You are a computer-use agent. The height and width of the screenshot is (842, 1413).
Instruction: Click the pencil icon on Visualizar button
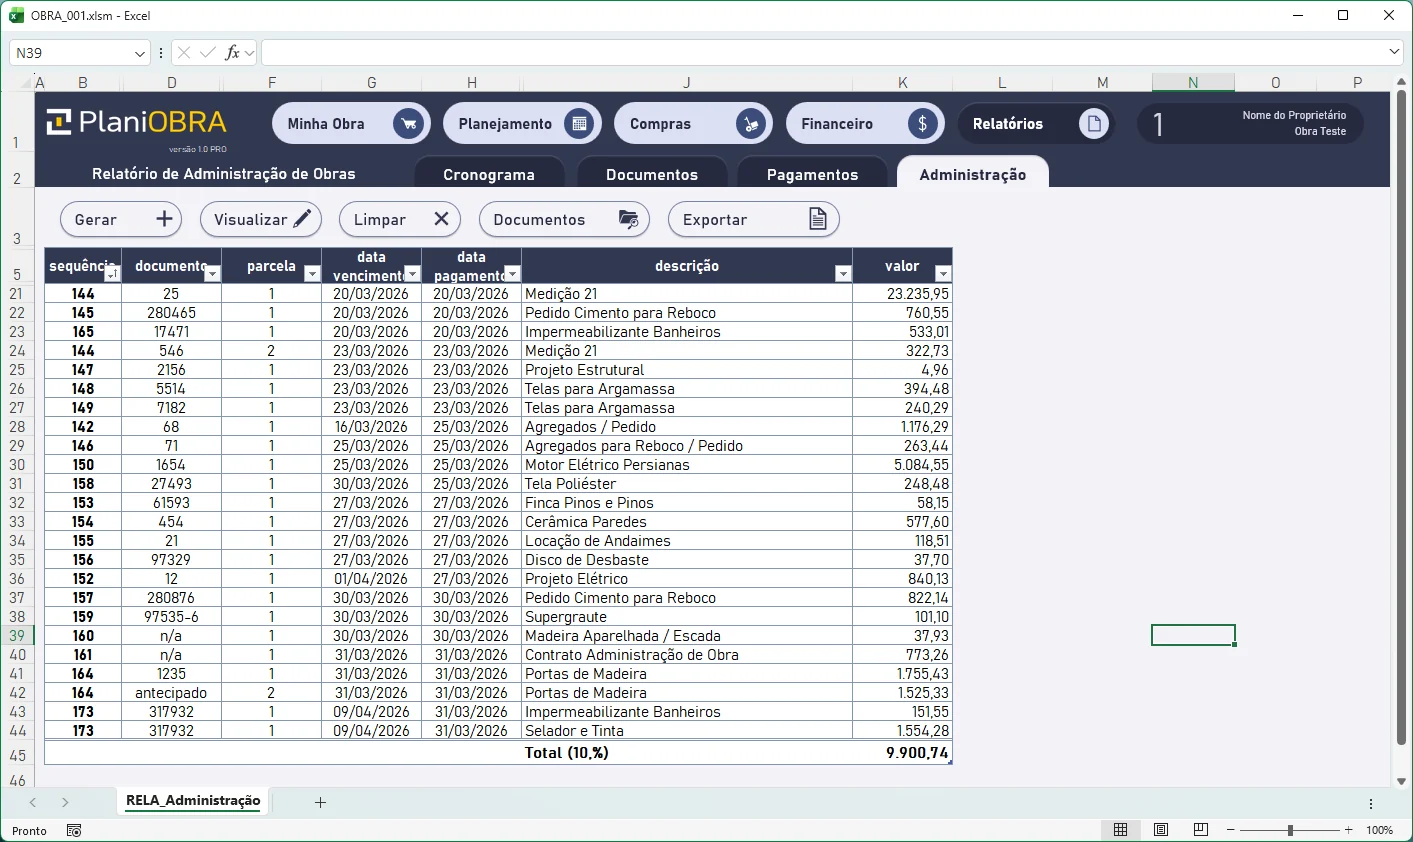coord(302,219)
